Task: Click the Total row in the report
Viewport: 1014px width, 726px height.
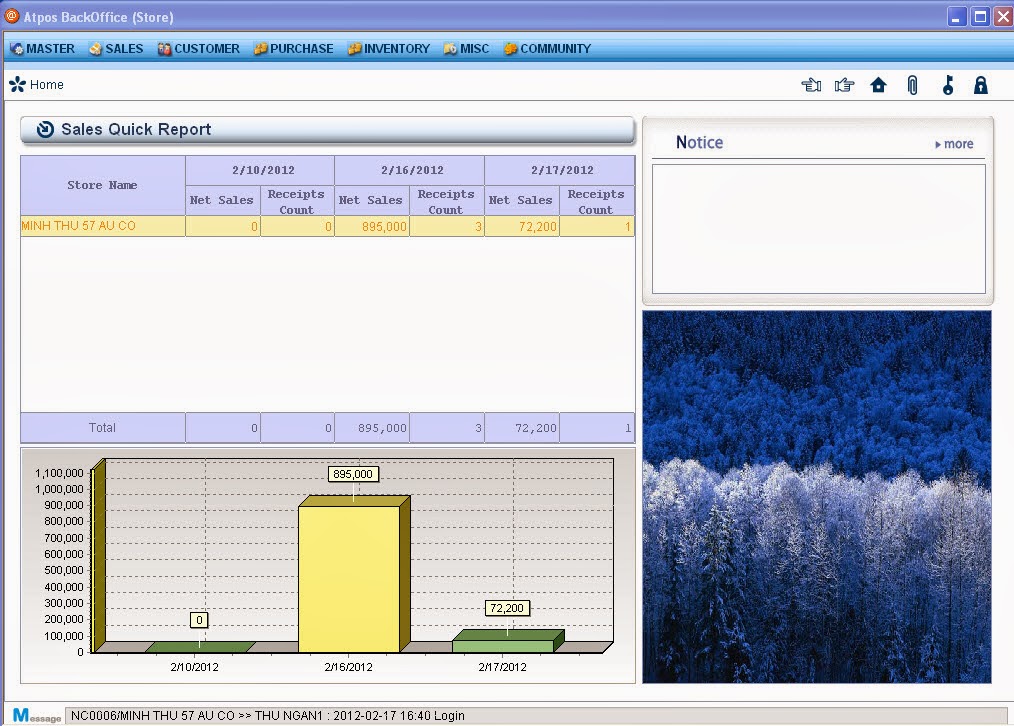Action: (102, 427)
